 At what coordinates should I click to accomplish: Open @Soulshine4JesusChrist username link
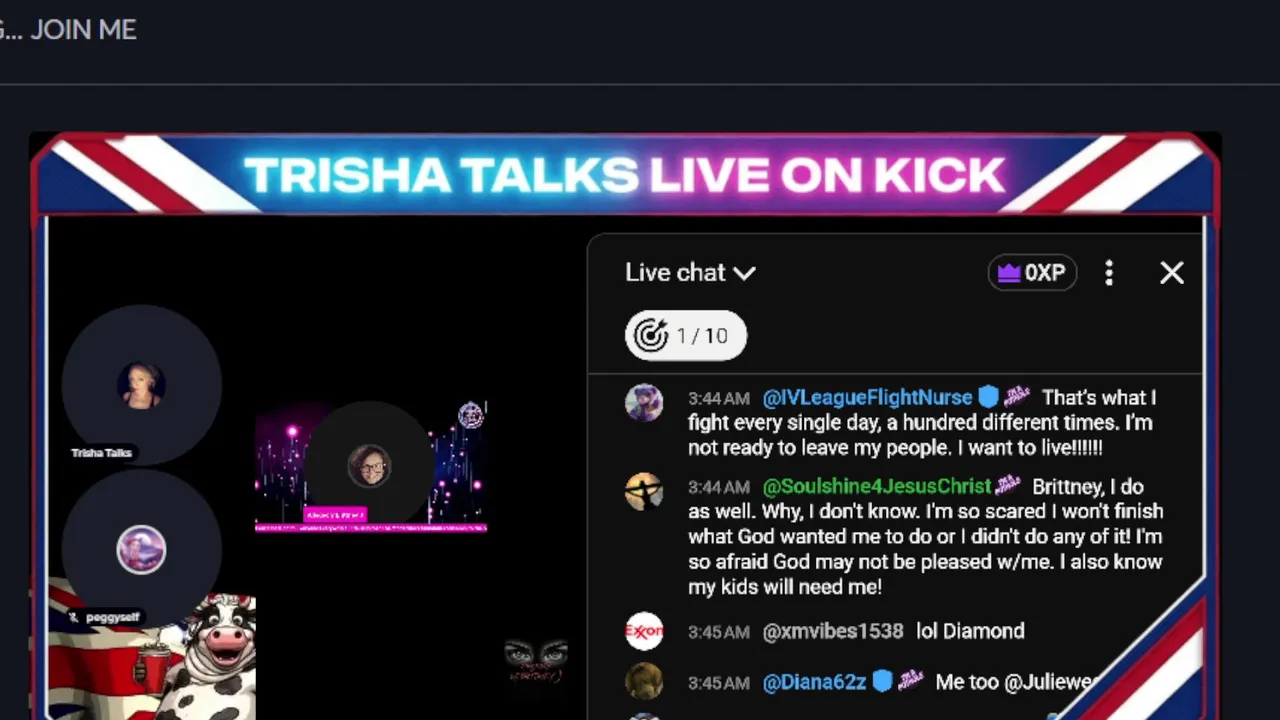click(877, 487)
